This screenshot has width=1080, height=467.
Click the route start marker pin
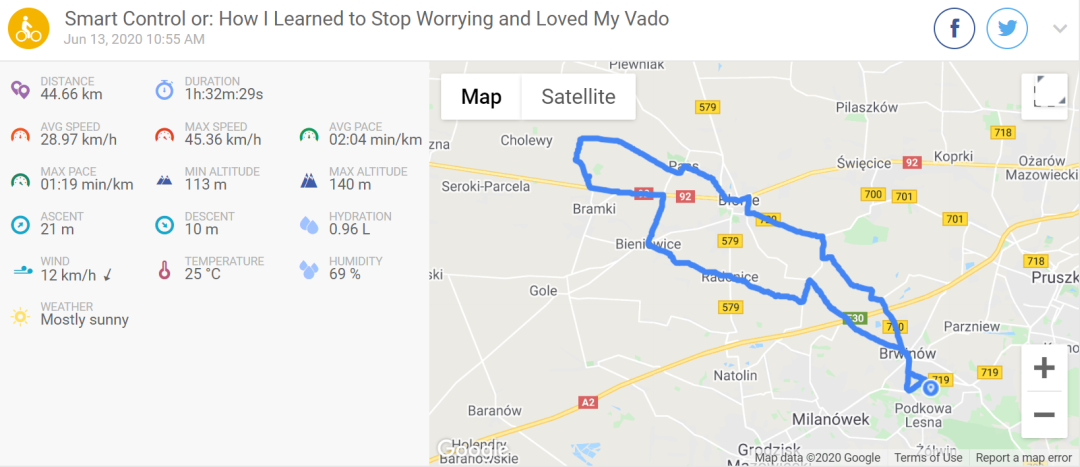click(x=931, y=388)
